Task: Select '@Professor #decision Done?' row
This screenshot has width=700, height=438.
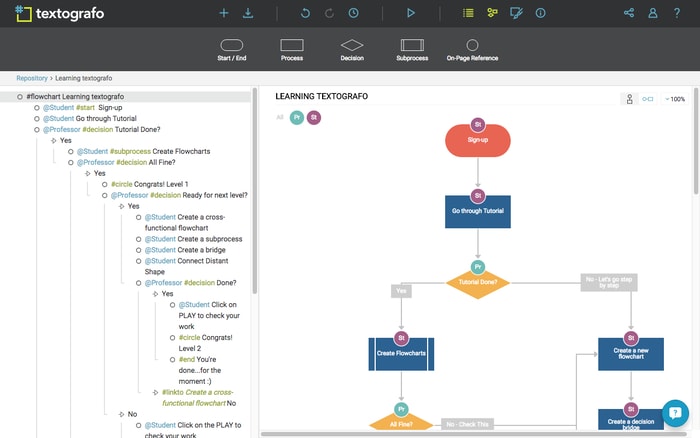Action: pos(191,283)
